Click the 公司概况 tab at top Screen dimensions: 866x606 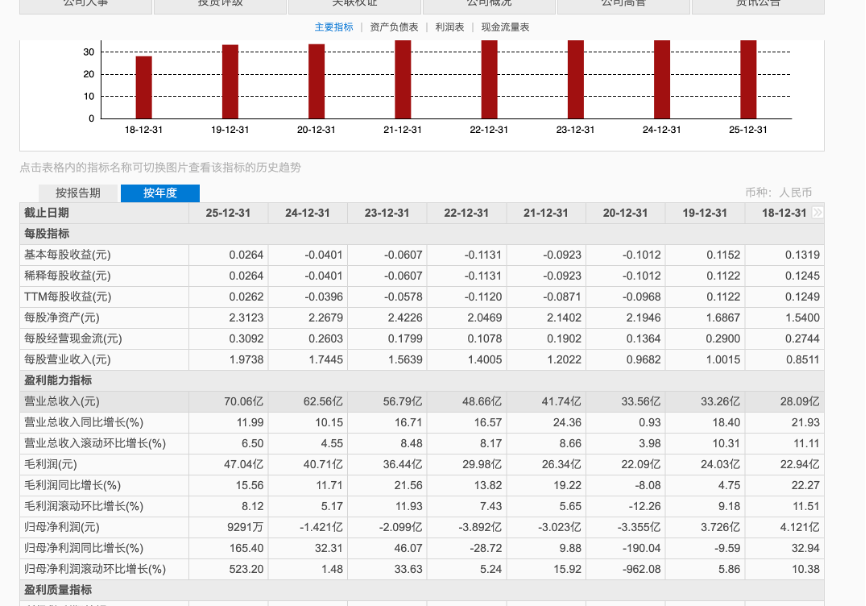[489, 4]
